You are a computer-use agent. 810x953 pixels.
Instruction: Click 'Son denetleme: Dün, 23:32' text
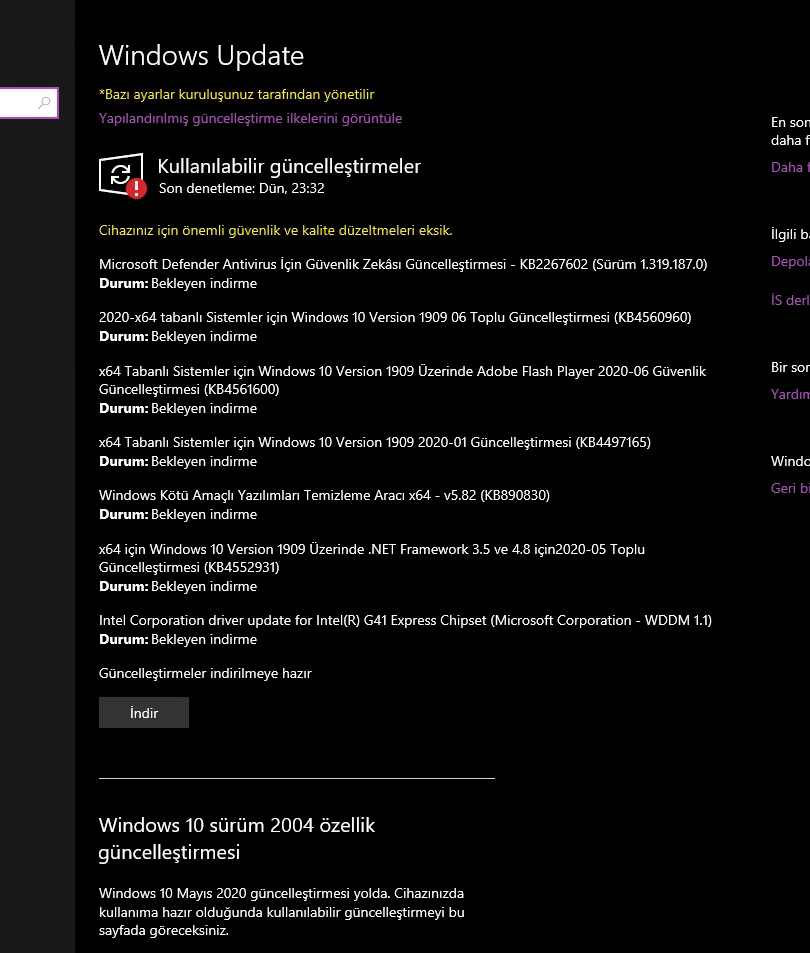pos(242,188)
